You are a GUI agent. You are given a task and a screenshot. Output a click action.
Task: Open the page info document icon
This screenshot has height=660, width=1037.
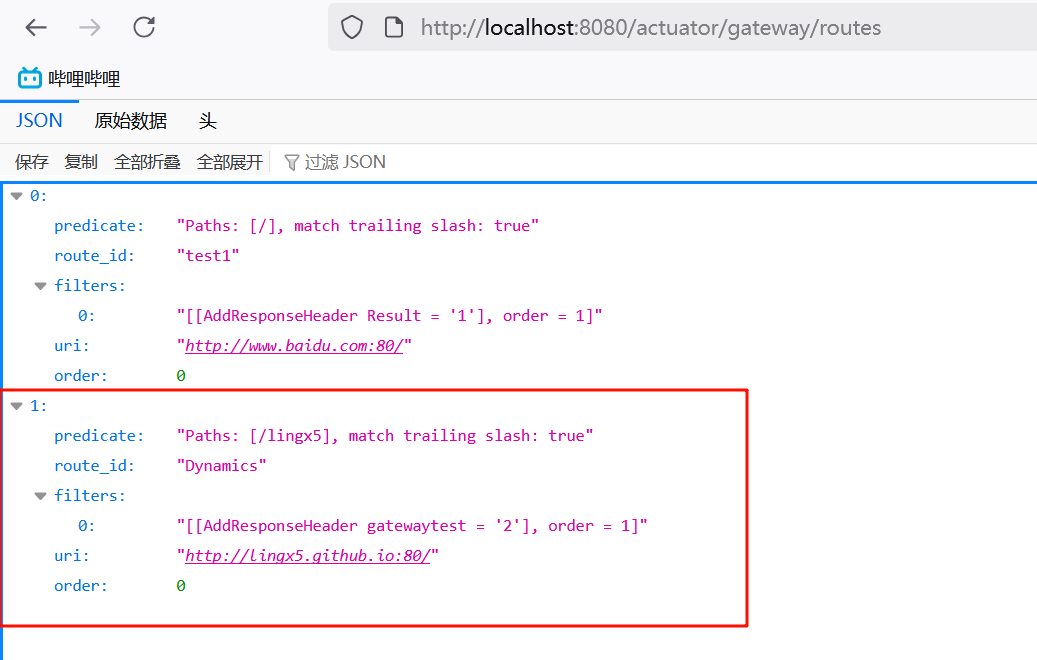[394, 28]
